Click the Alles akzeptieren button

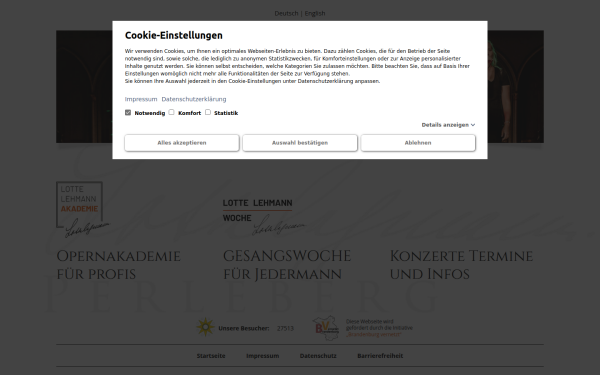tap(182, 143)
